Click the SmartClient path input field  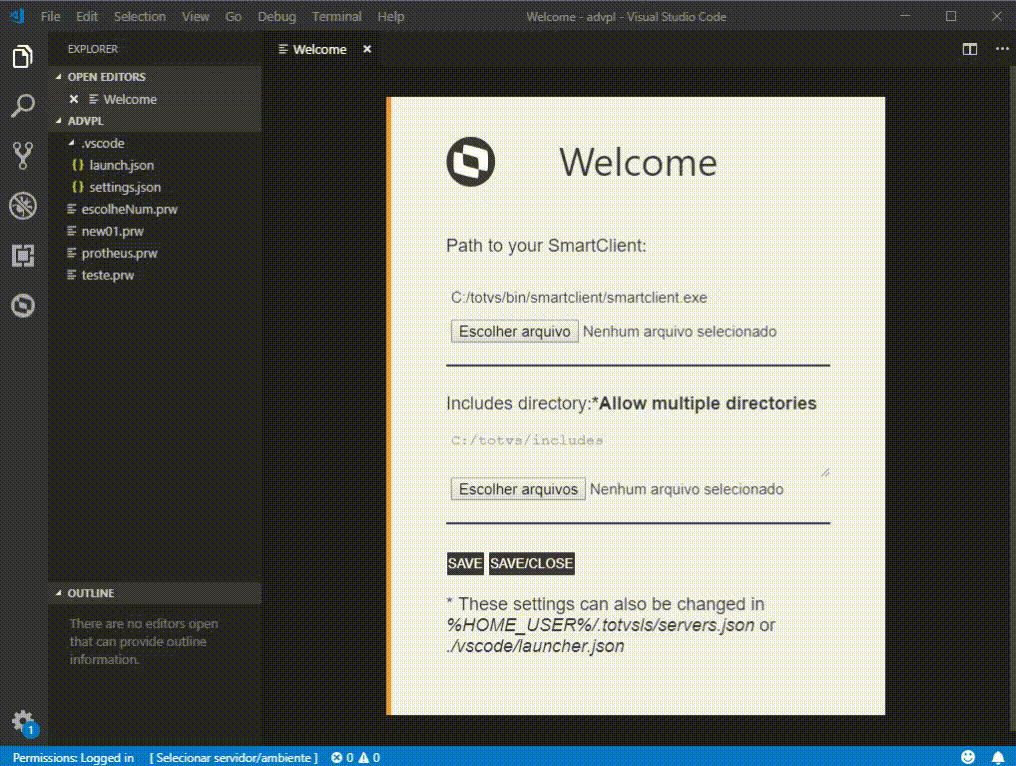click(638, 297)
